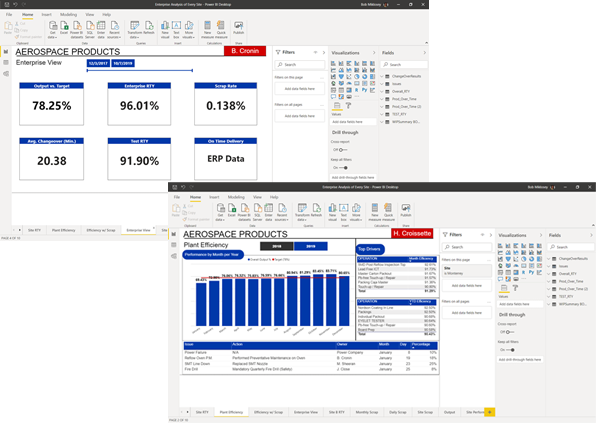Select Site RTY page tab in lower window
Viewport: 601px width, 428px height.
click(202, 412)
